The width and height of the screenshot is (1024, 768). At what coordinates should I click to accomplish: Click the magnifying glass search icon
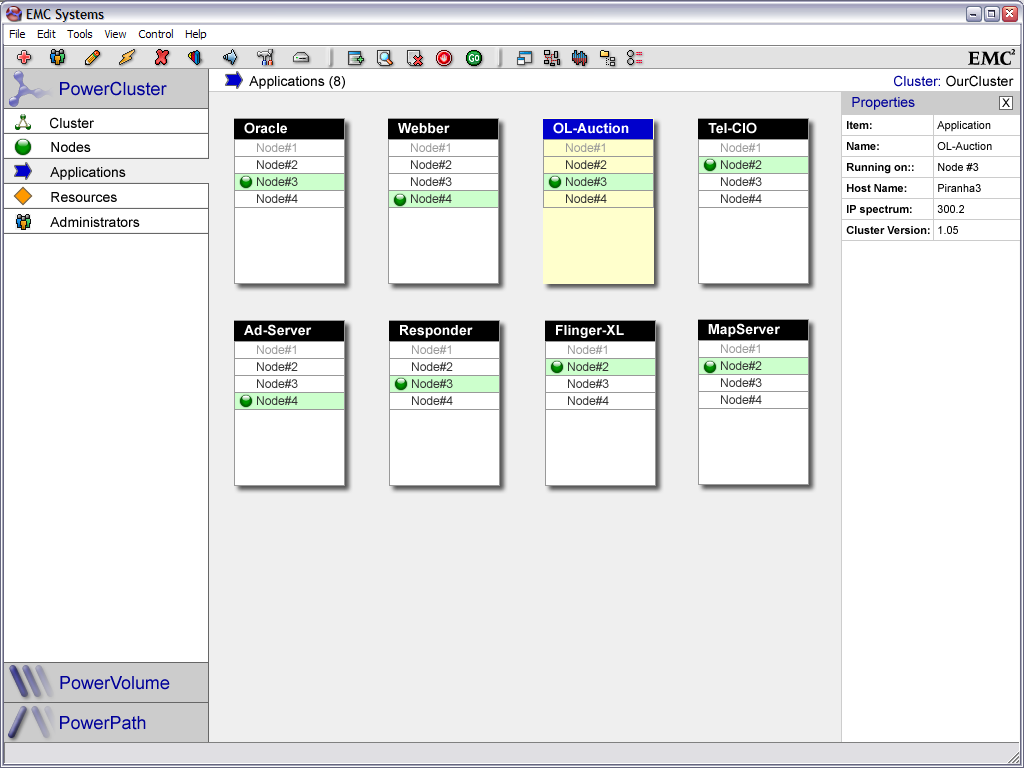(385, 58)
